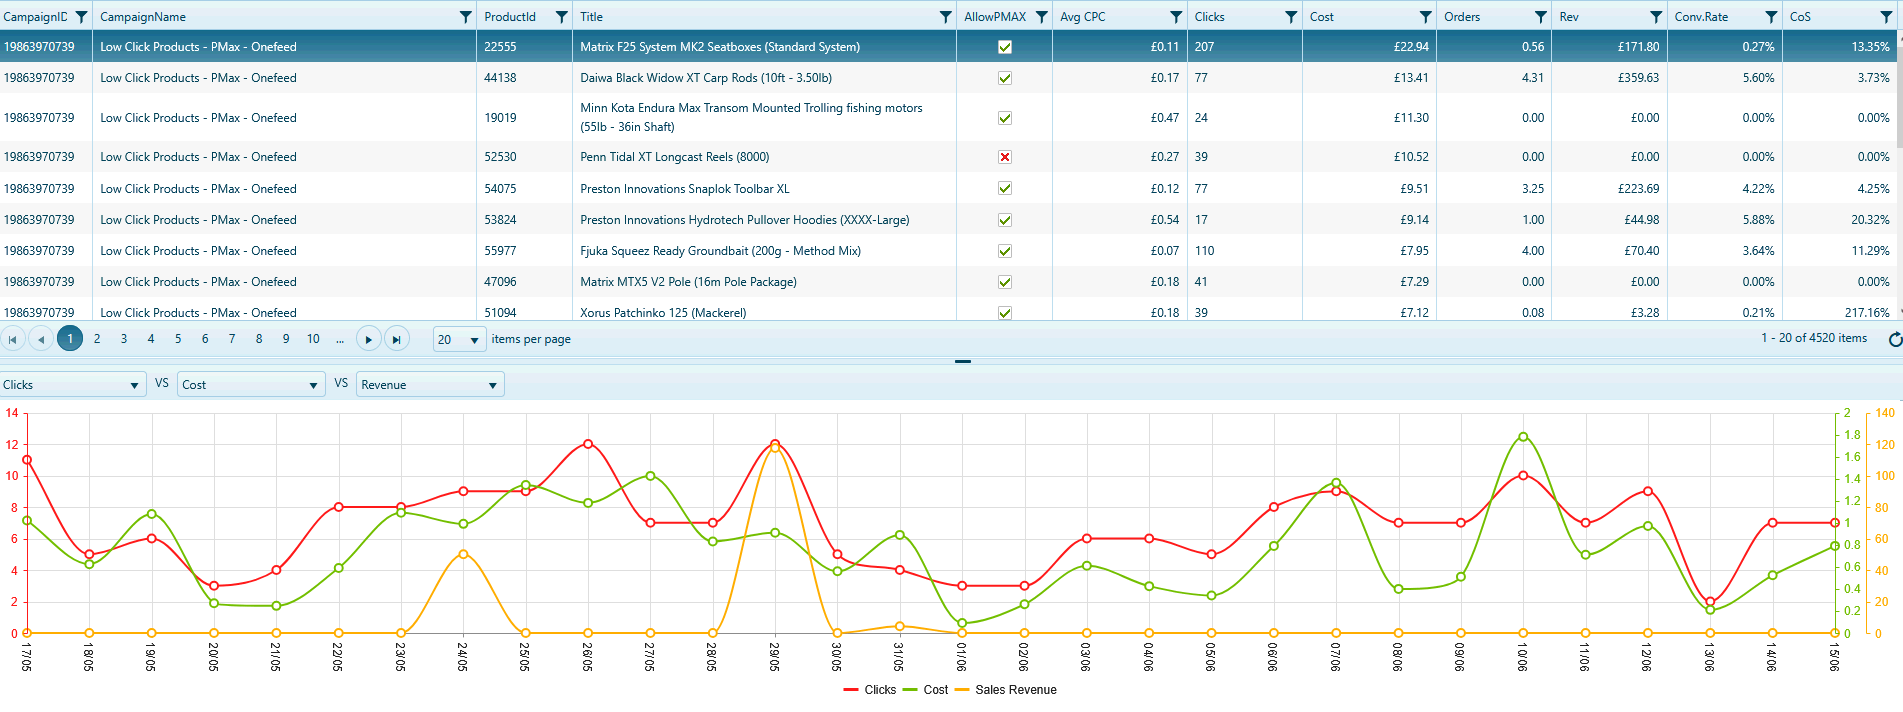Filter the Avg CPC column
Image resolution: width=1903 pixels, height=712 pixels.
[x=1176, y=17]
